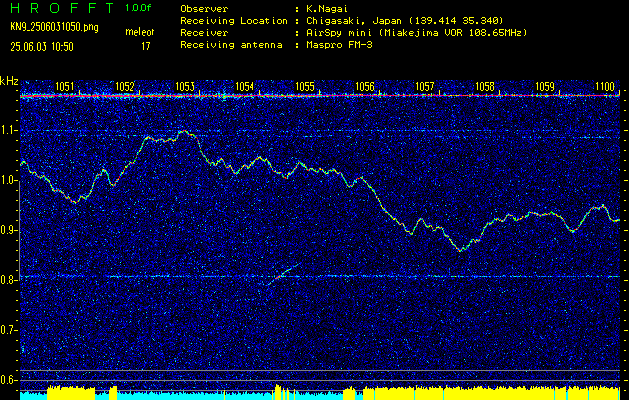Click the HROFFT title text
Screen dimensions: 629x400
tap(62, 8)
